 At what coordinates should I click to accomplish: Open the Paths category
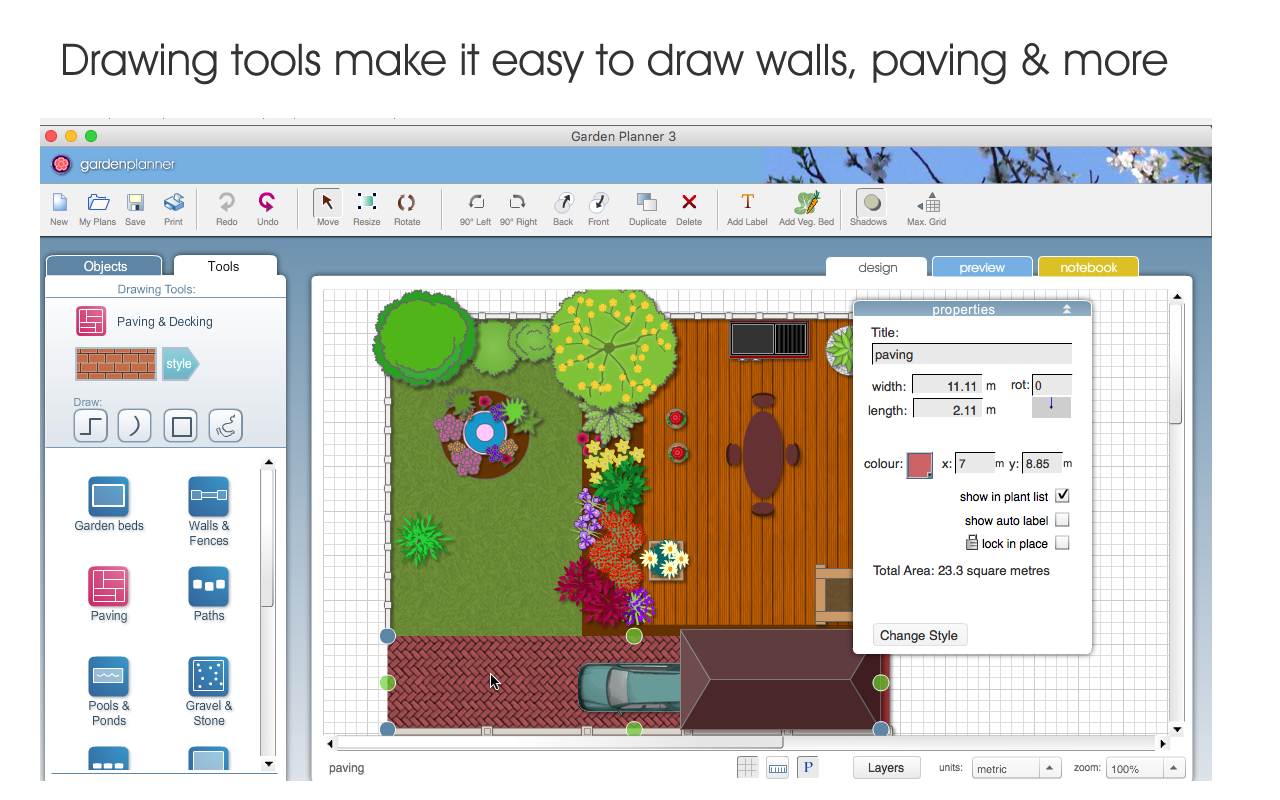click(x=209, y=587)
